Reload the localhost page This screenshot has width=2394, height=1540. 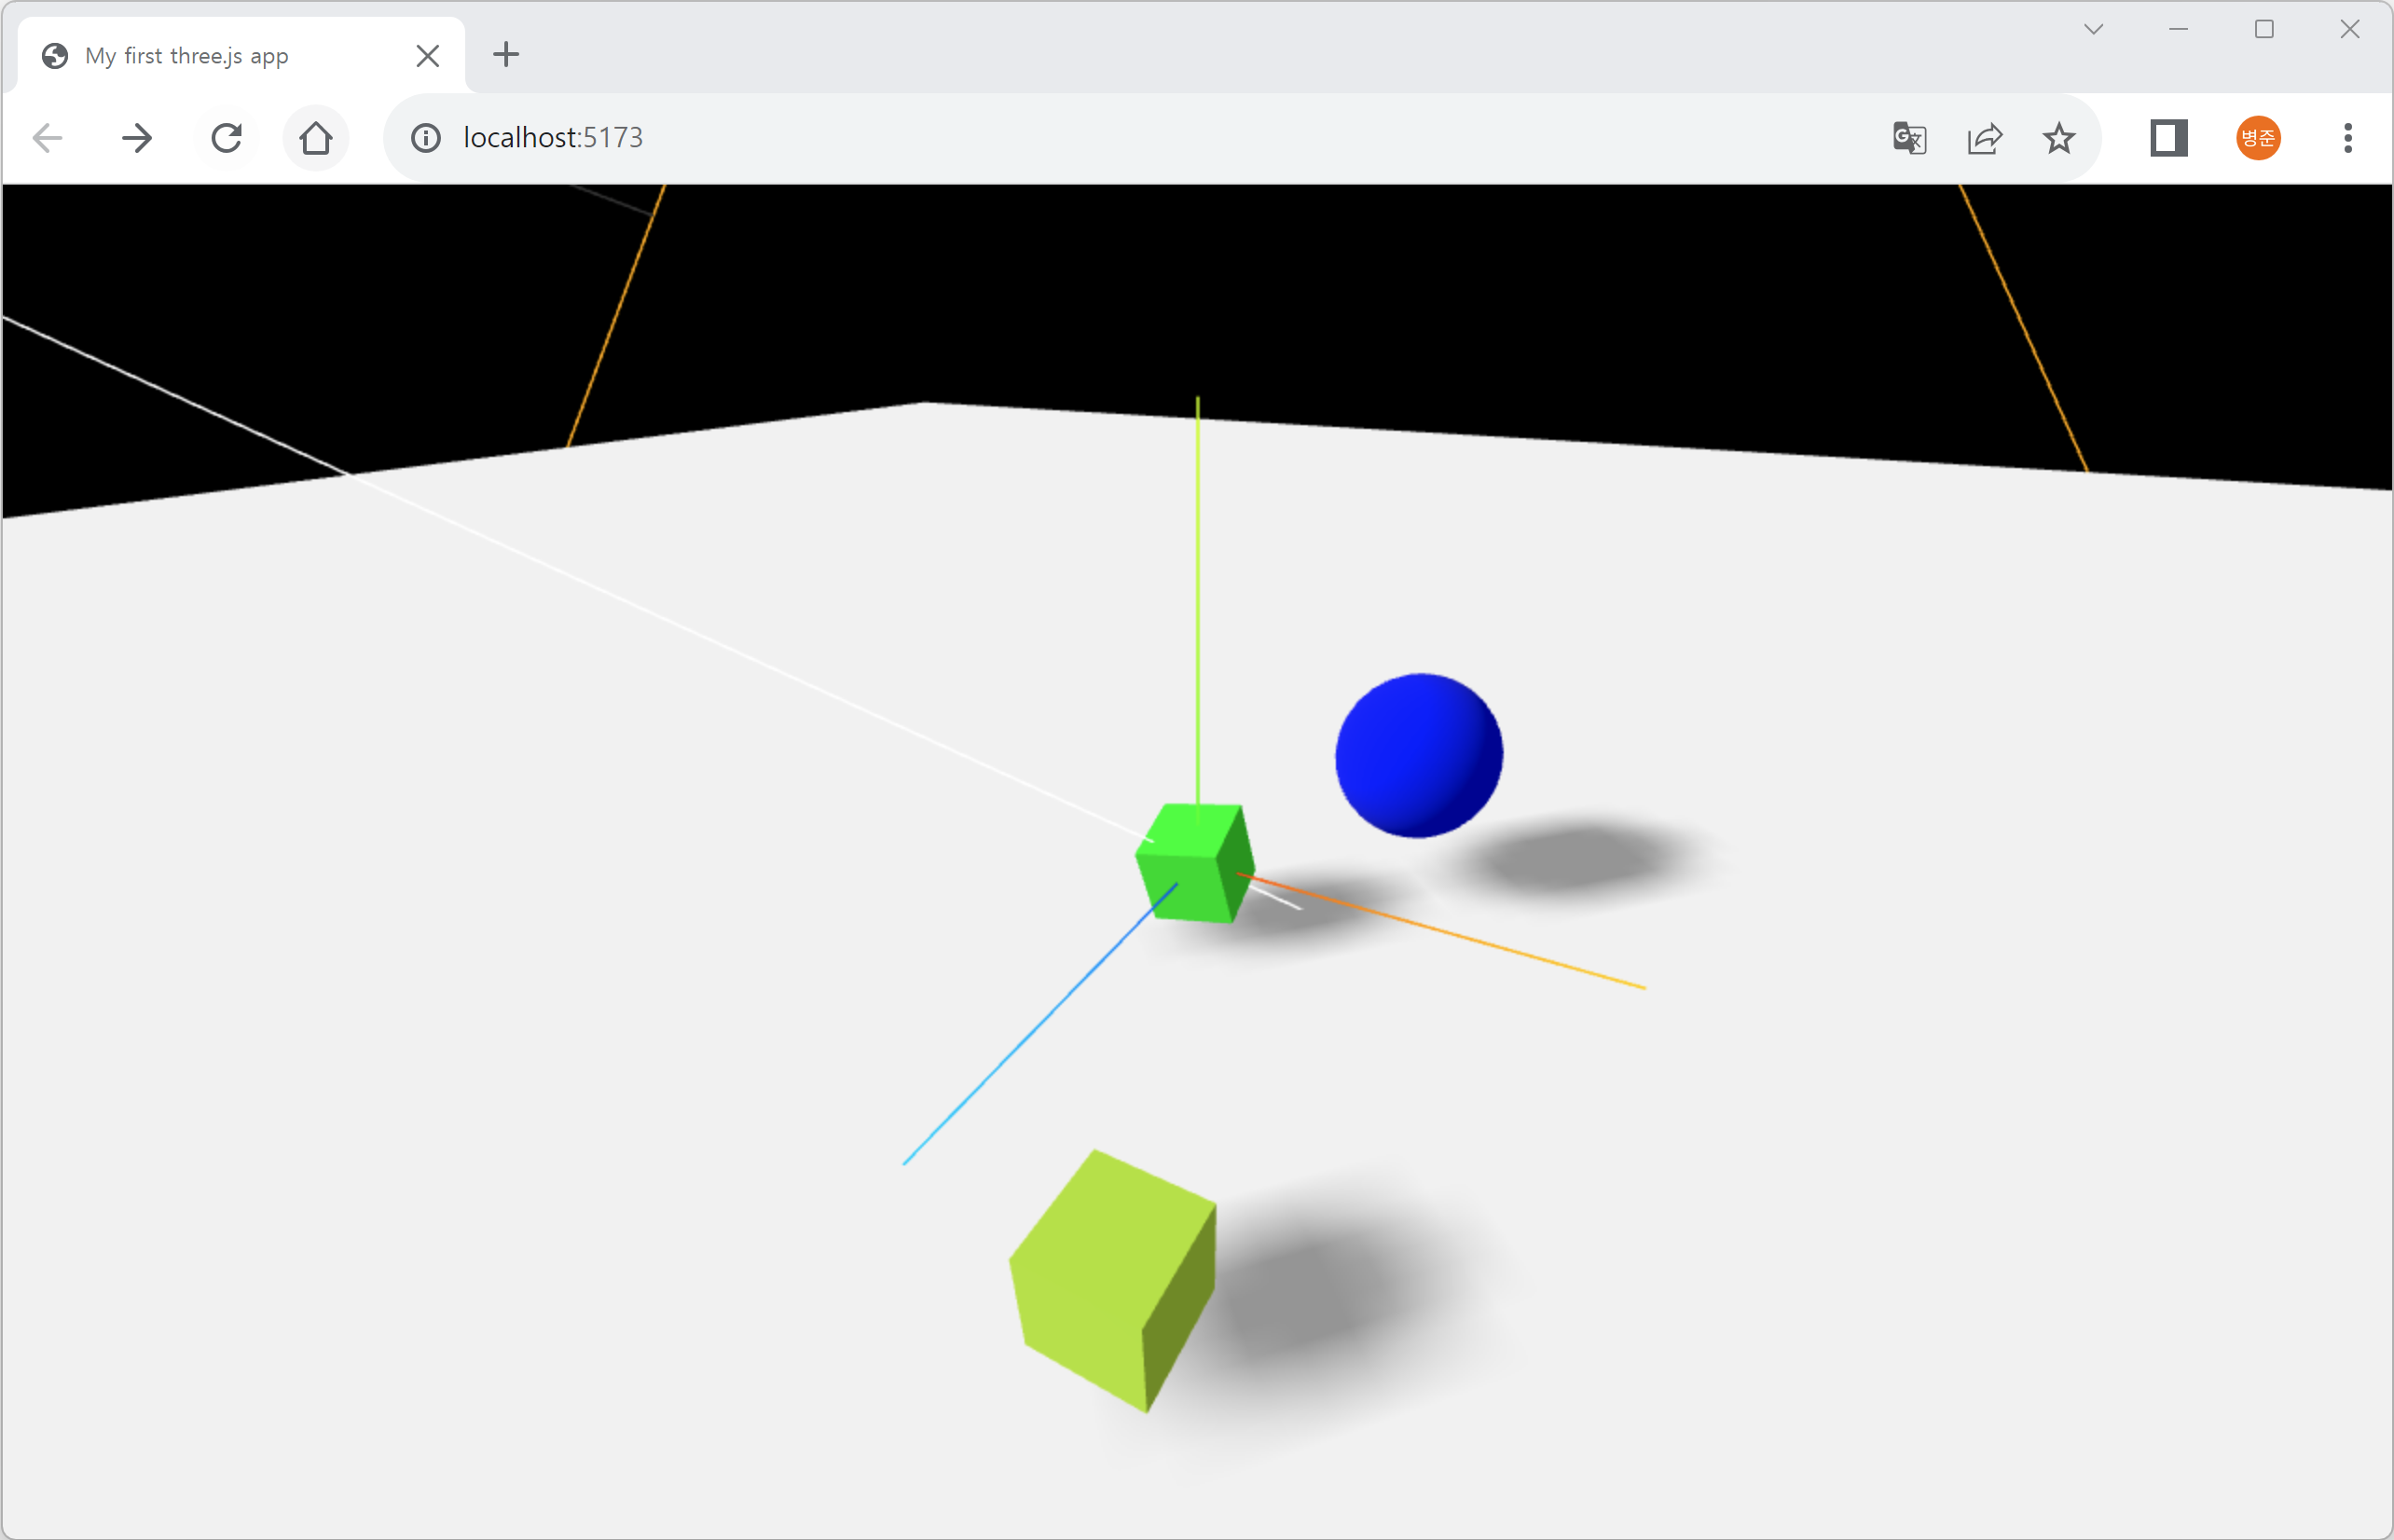click(x=227, y=138)
